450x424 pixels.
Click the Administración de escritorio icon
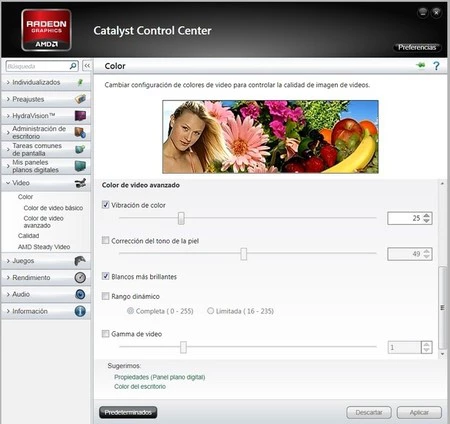[80, 133]
